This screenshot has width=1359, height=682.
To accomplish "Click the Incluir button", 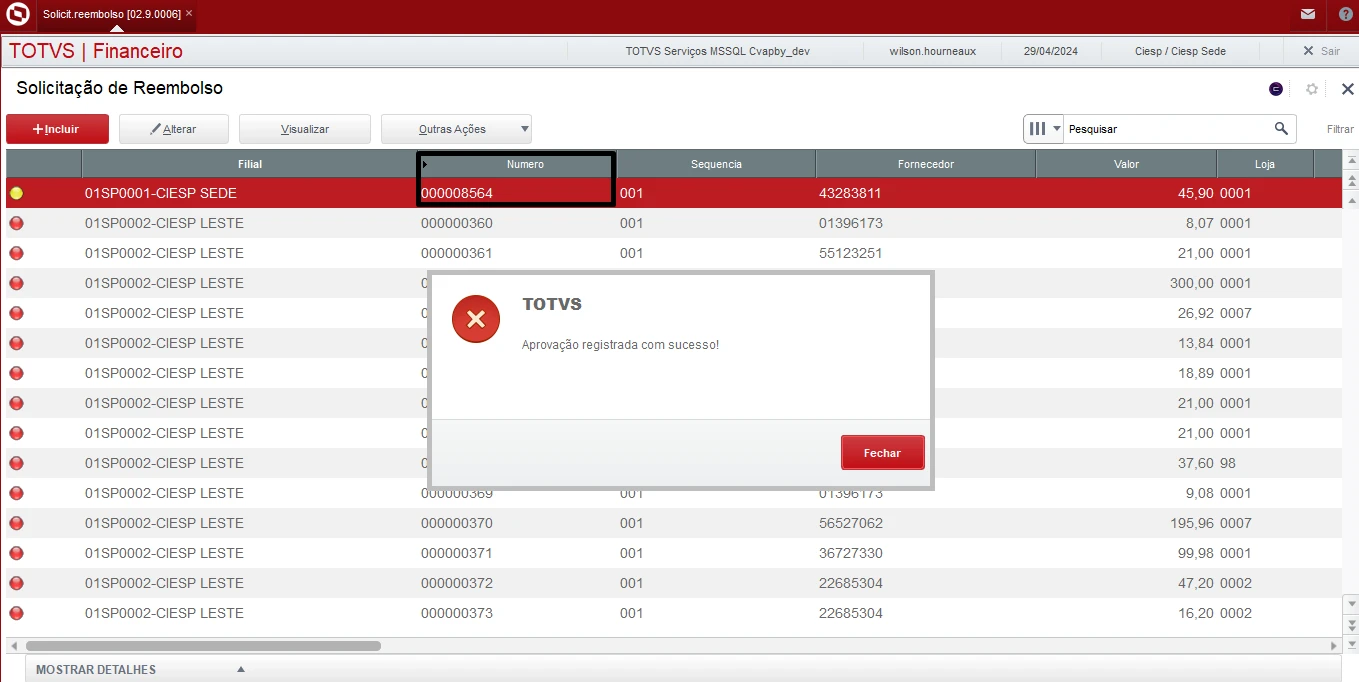I will point(56,129).
